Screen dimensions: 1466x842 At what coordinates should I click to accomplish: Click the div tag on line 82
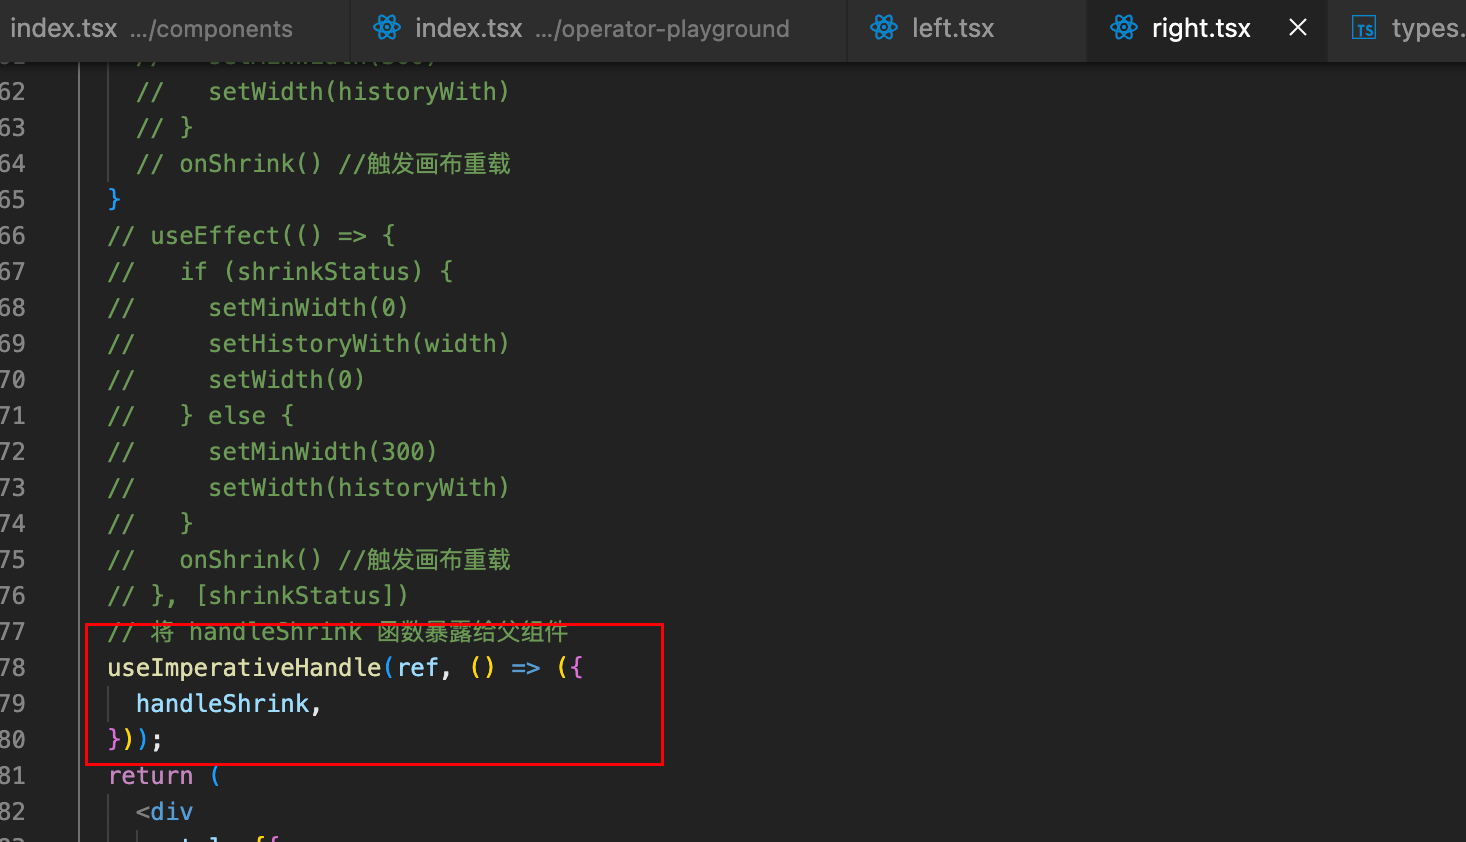point(172,812)
